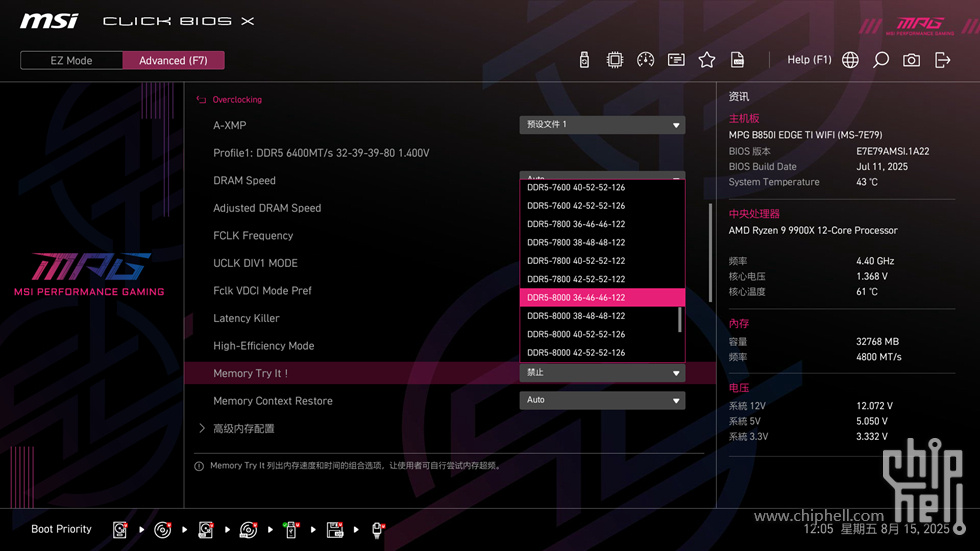Choose DDR5-7600 42-52-52-126 option
Screen dimensions: 980x551
click(x=602, y=206)
